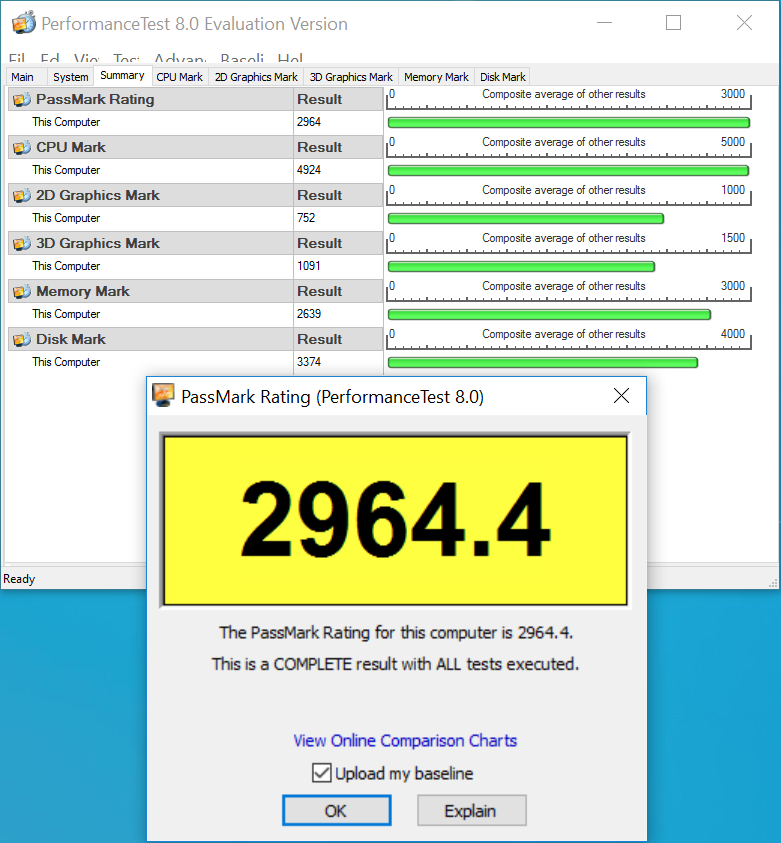The height and width of the screenshot is (843, 781).
Task: Open the Disk Mark tab
Action: pyautogui.click(x=503, y=77)
